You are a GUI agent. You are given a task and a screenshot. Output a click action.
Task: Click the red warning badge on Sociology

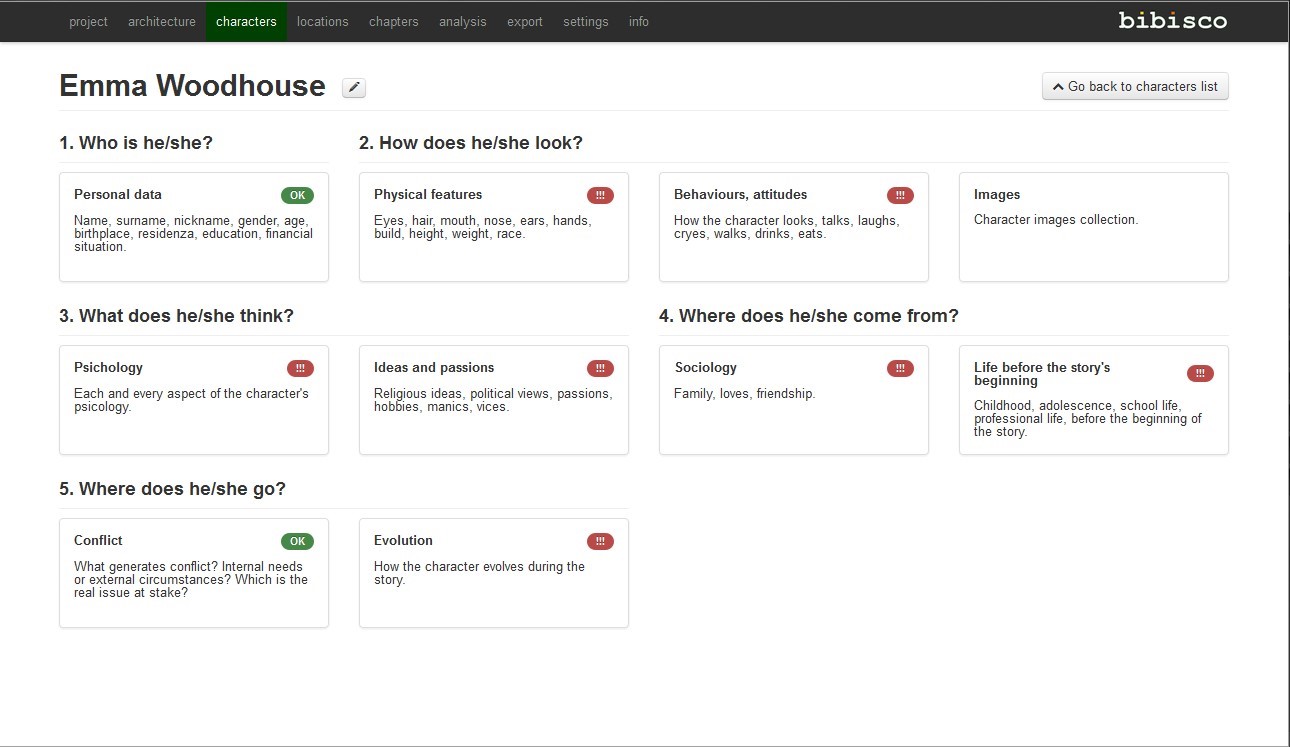point(900,368)
